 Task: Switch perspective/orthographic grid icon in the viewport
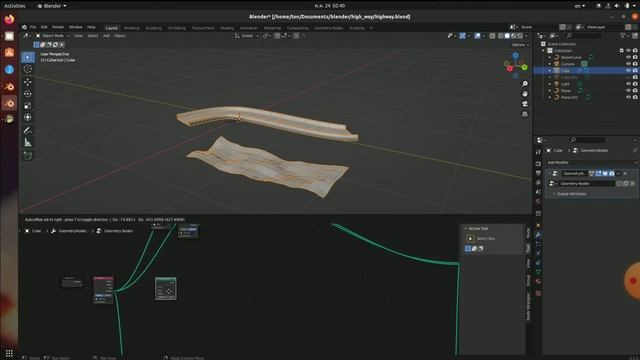(x=525, y=114)
